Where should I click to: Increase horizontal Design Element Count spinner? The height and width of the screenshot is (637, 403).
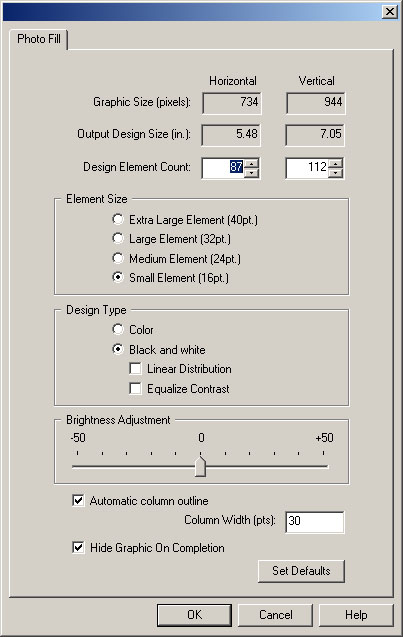click(252, 164)
